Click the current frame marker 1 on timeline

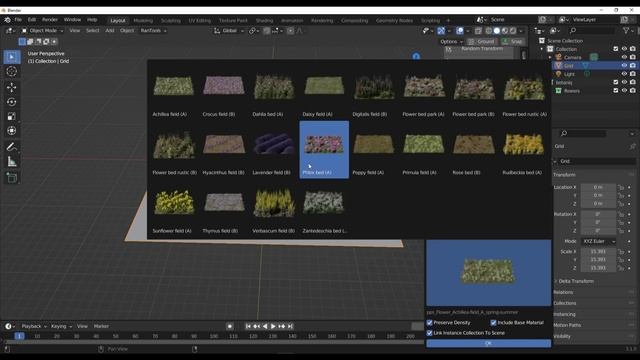click(19, 336)
